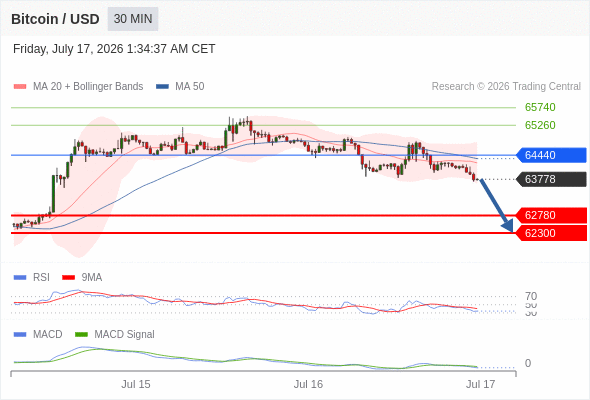Click the green 65740 resistance level
This screenshot has width=590, height=400.
coord(540,107)
